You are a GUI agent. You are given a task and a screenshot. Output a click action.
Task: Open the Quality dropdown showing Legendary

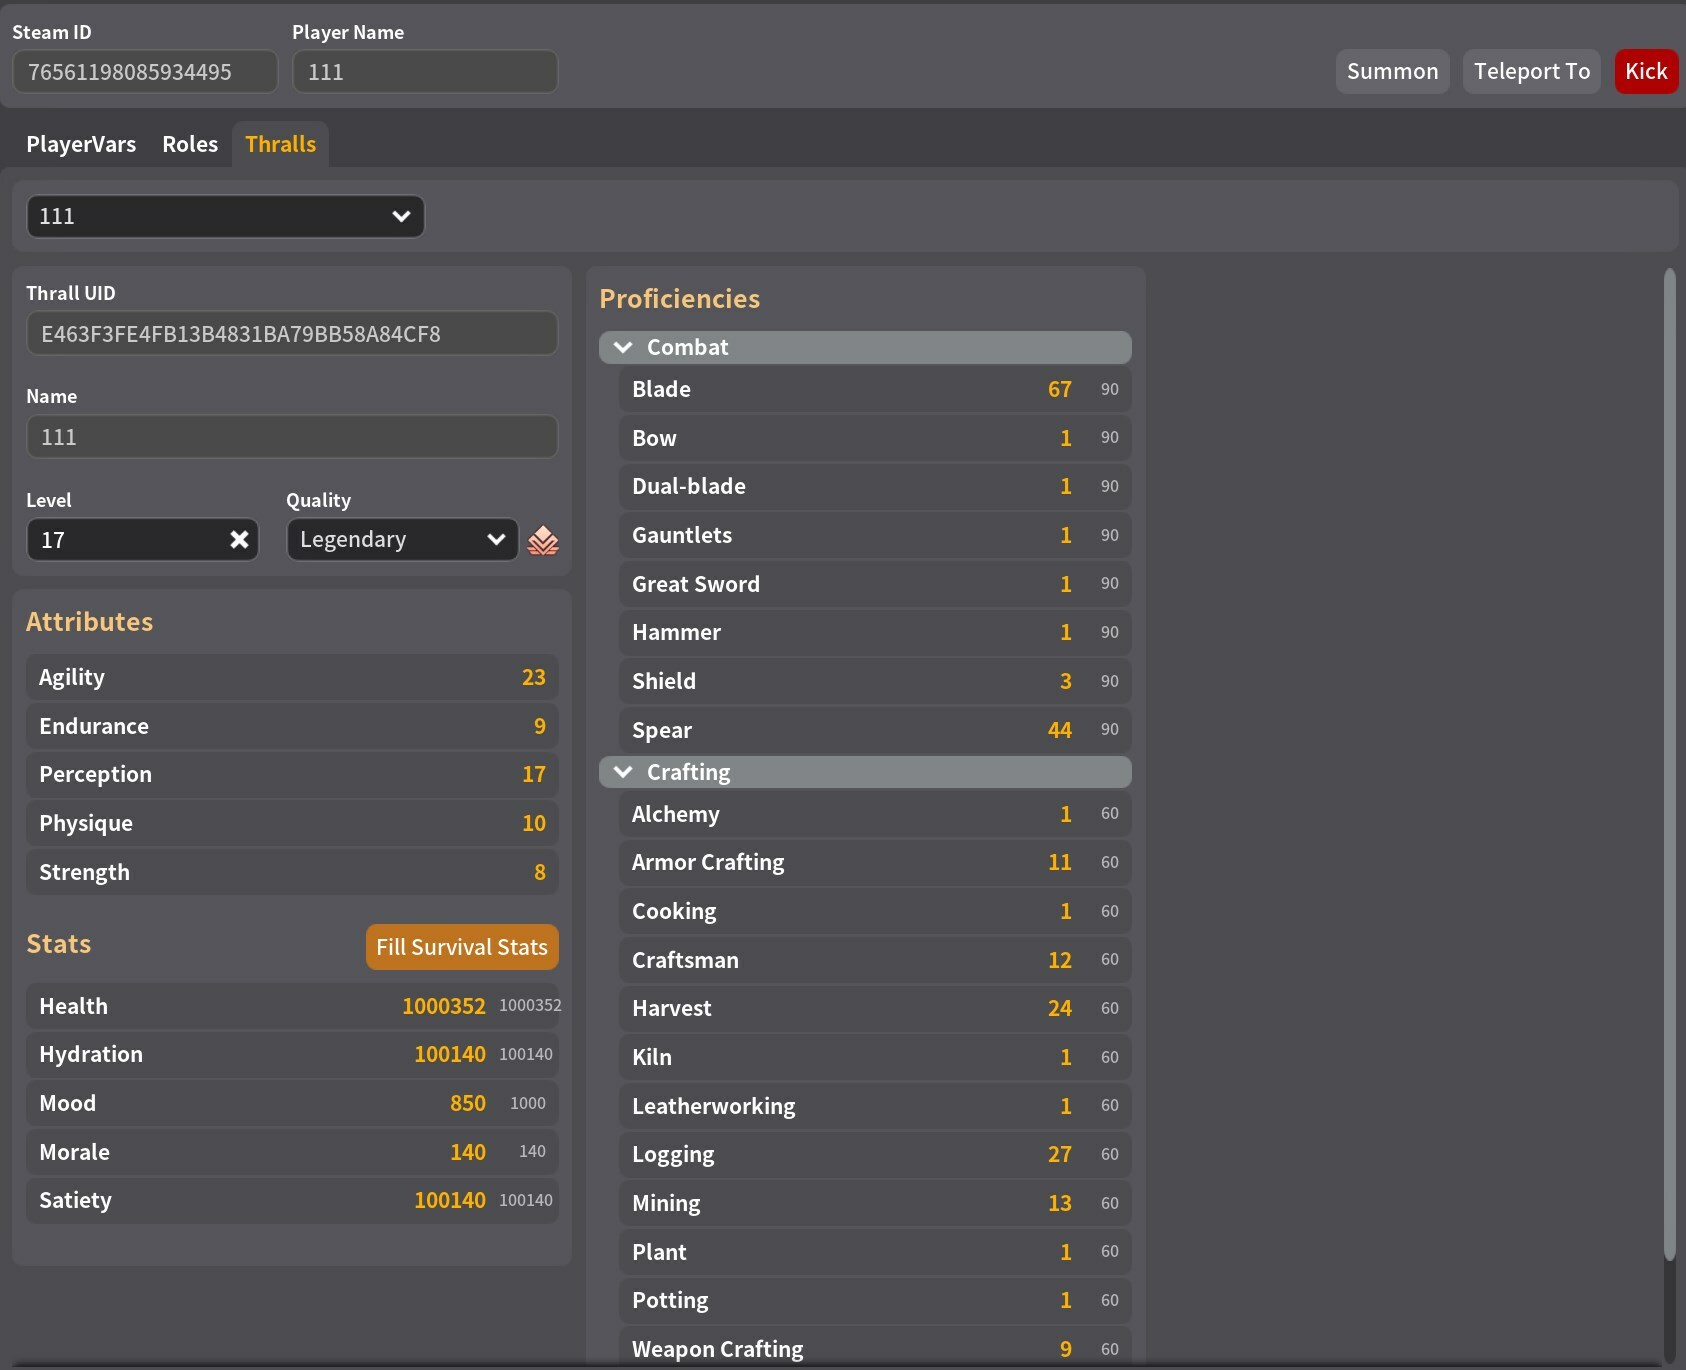pyautogui.click(x=402, y=540)
